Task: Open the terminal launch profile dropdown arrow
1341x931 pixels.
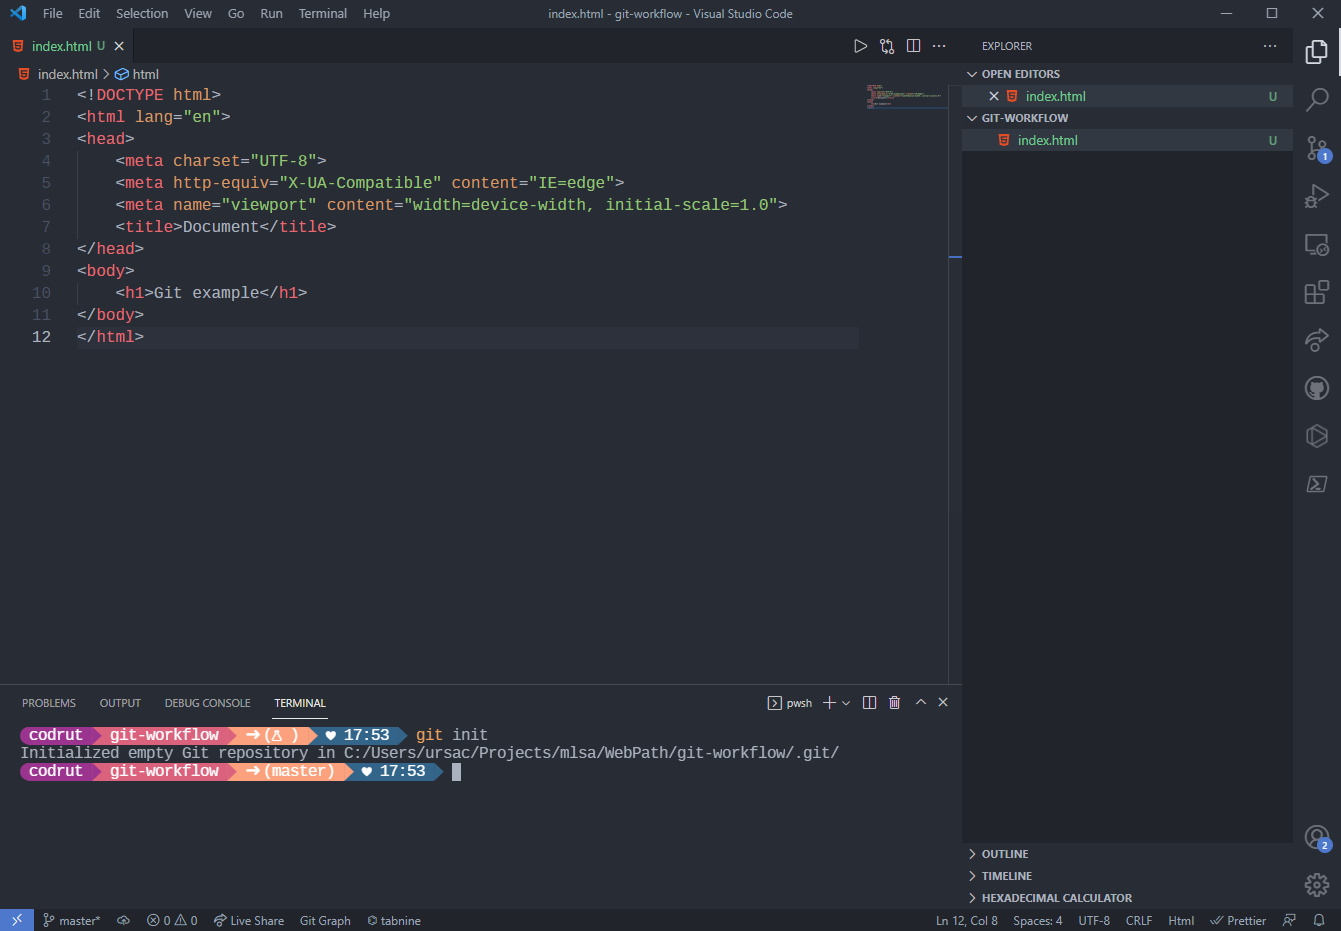Action: (846, 703)
